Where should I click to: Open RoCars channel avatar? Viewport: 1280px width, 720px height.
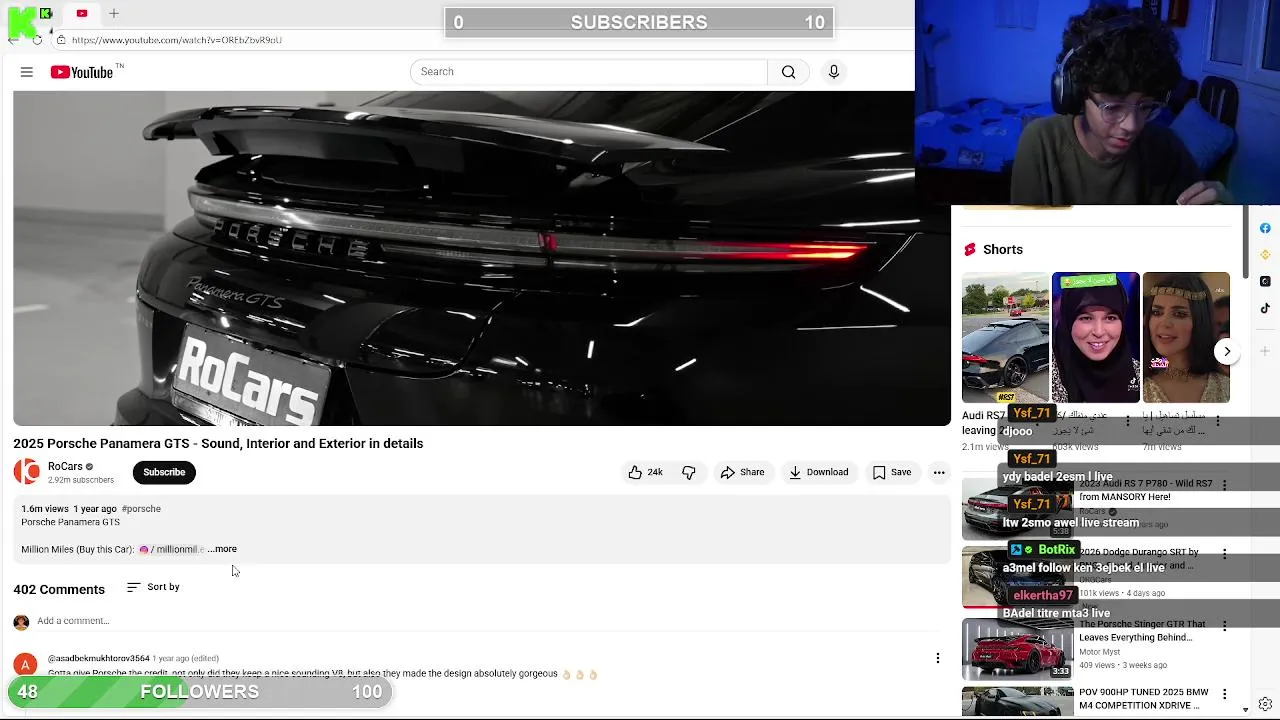point(27,472)
